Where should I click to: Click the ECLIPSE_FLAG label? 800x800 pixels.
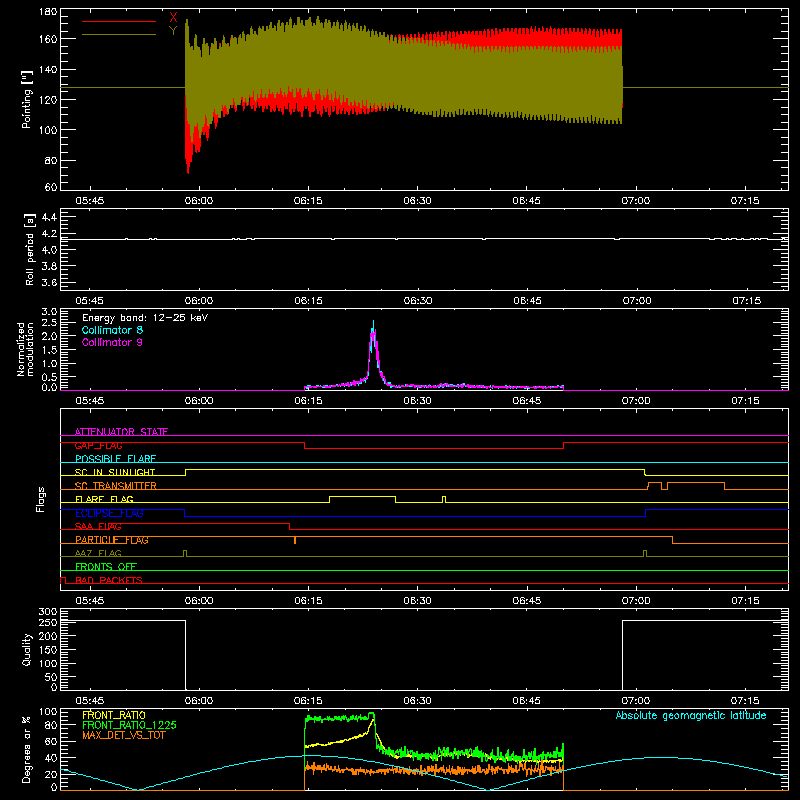point(109,513)
